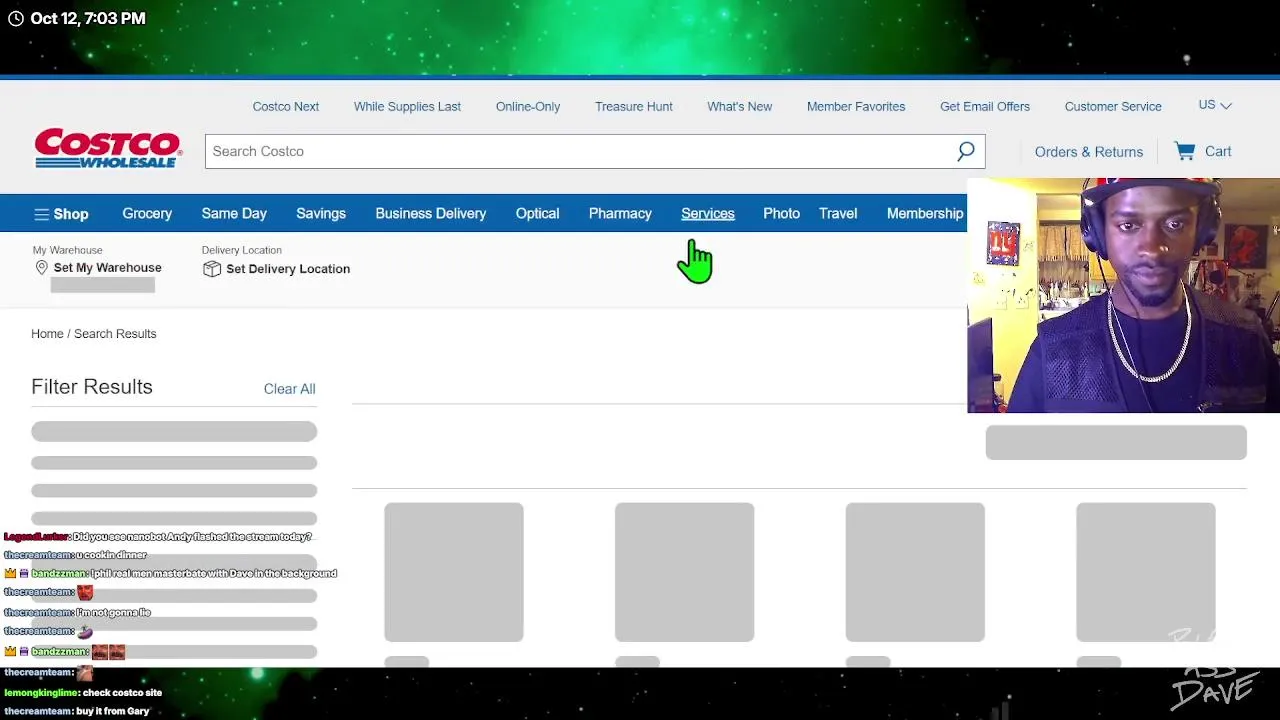The image size is (1280, 720).
Task: Select Services in the nav bar
Action: tap(708, 213)
